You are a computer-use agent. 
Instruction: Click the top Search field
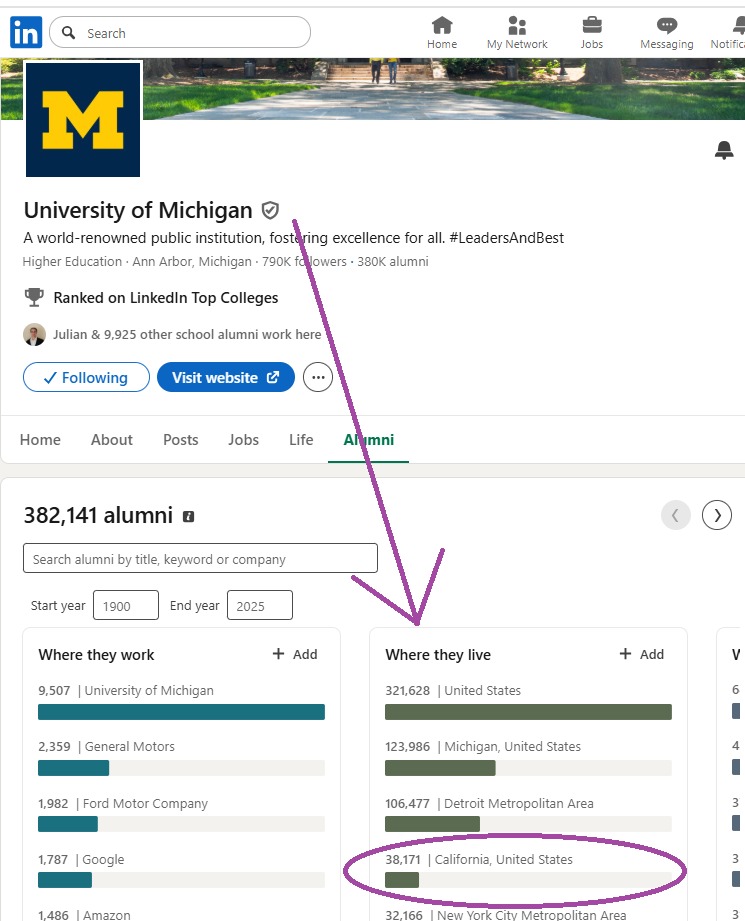click(180, 33)
